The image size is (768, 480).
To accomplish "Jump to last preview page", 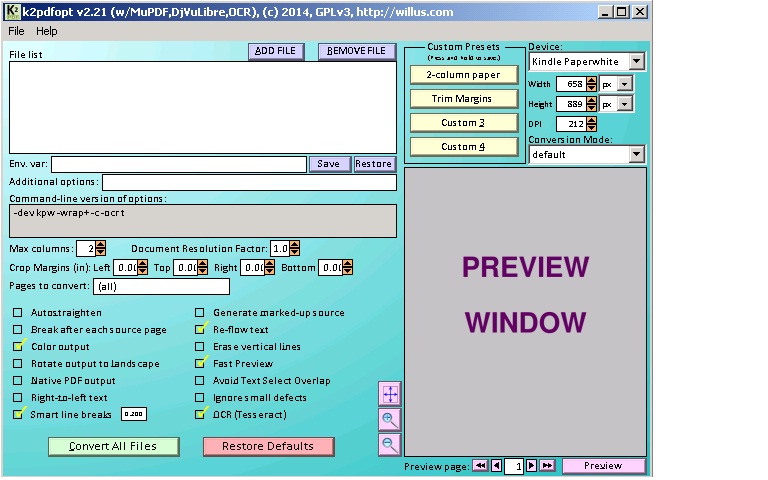I will (548, 465).
